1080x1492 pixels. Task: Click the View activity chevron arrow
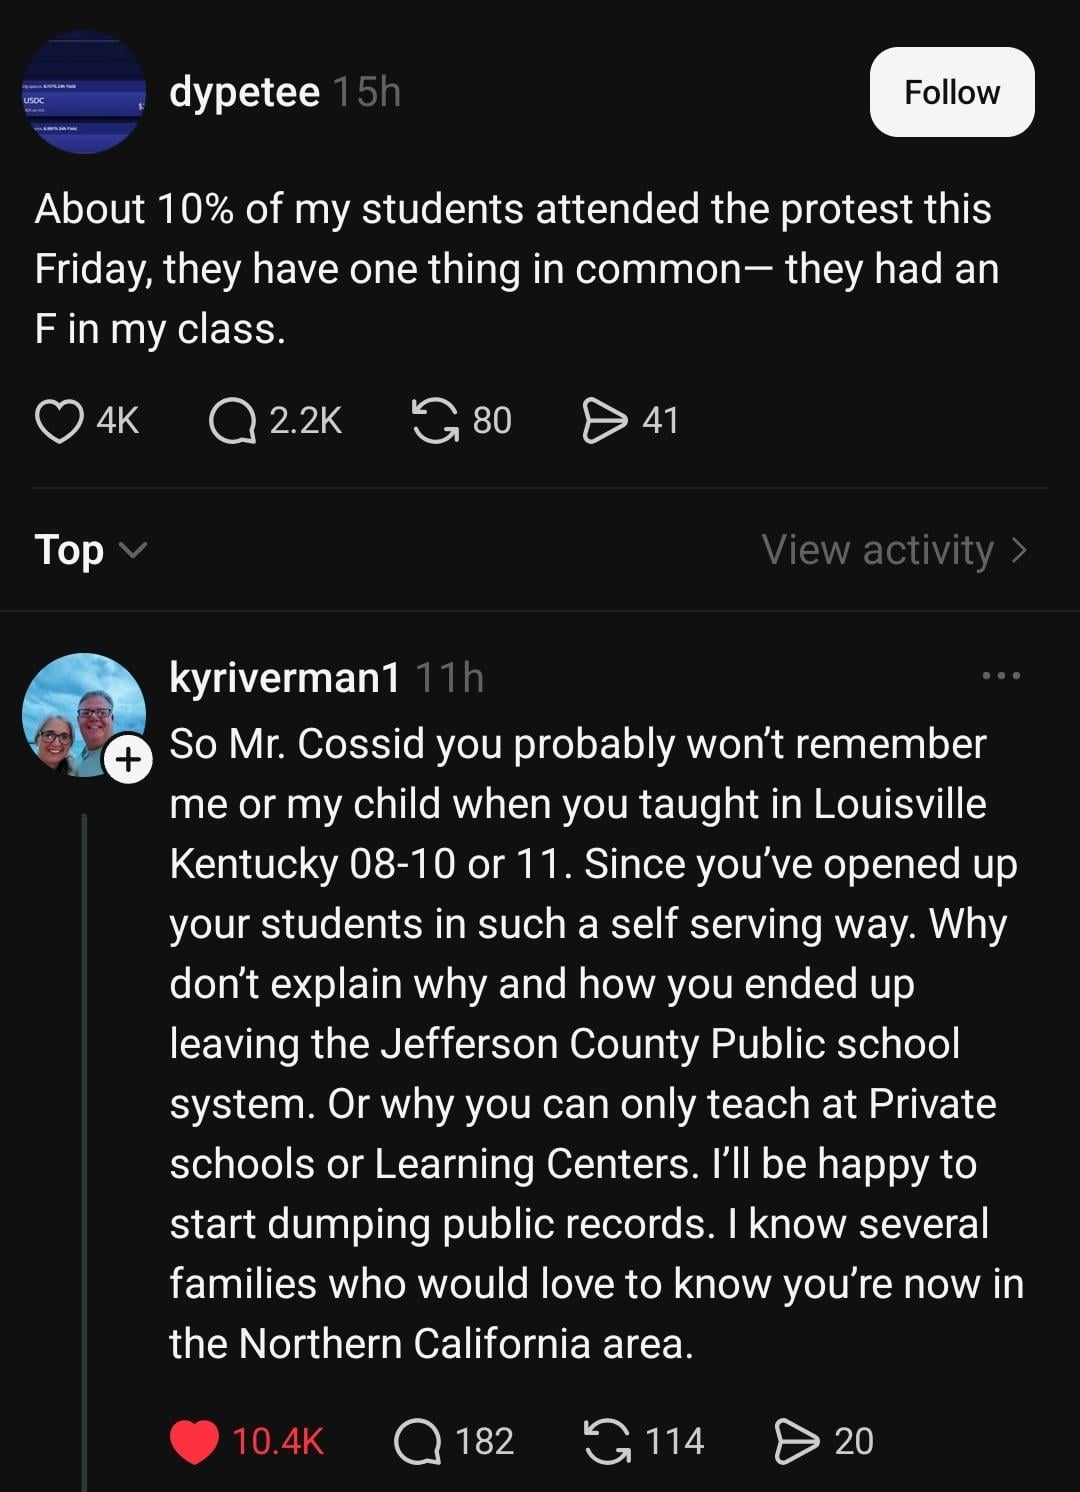click(x=1019, y=550)
